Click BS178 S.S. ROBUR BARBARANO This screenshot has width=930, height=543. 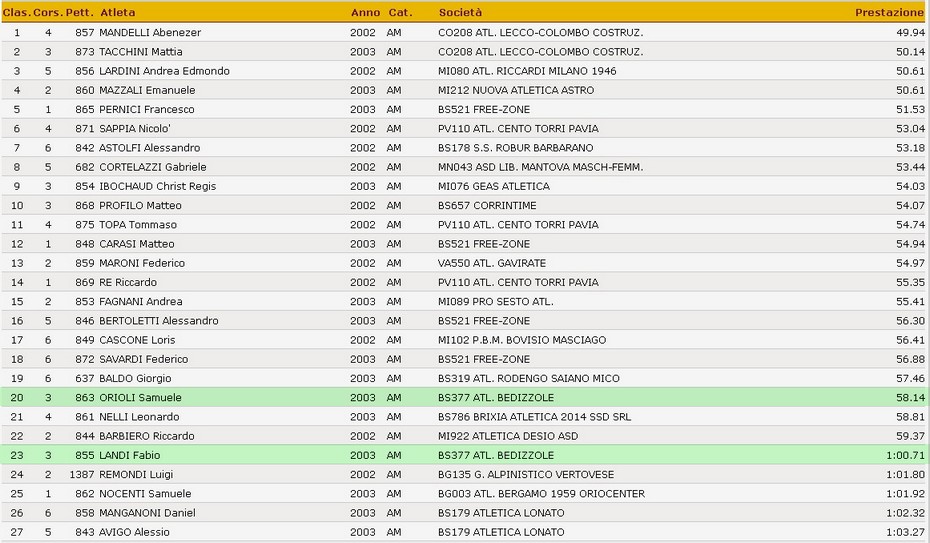515,148
